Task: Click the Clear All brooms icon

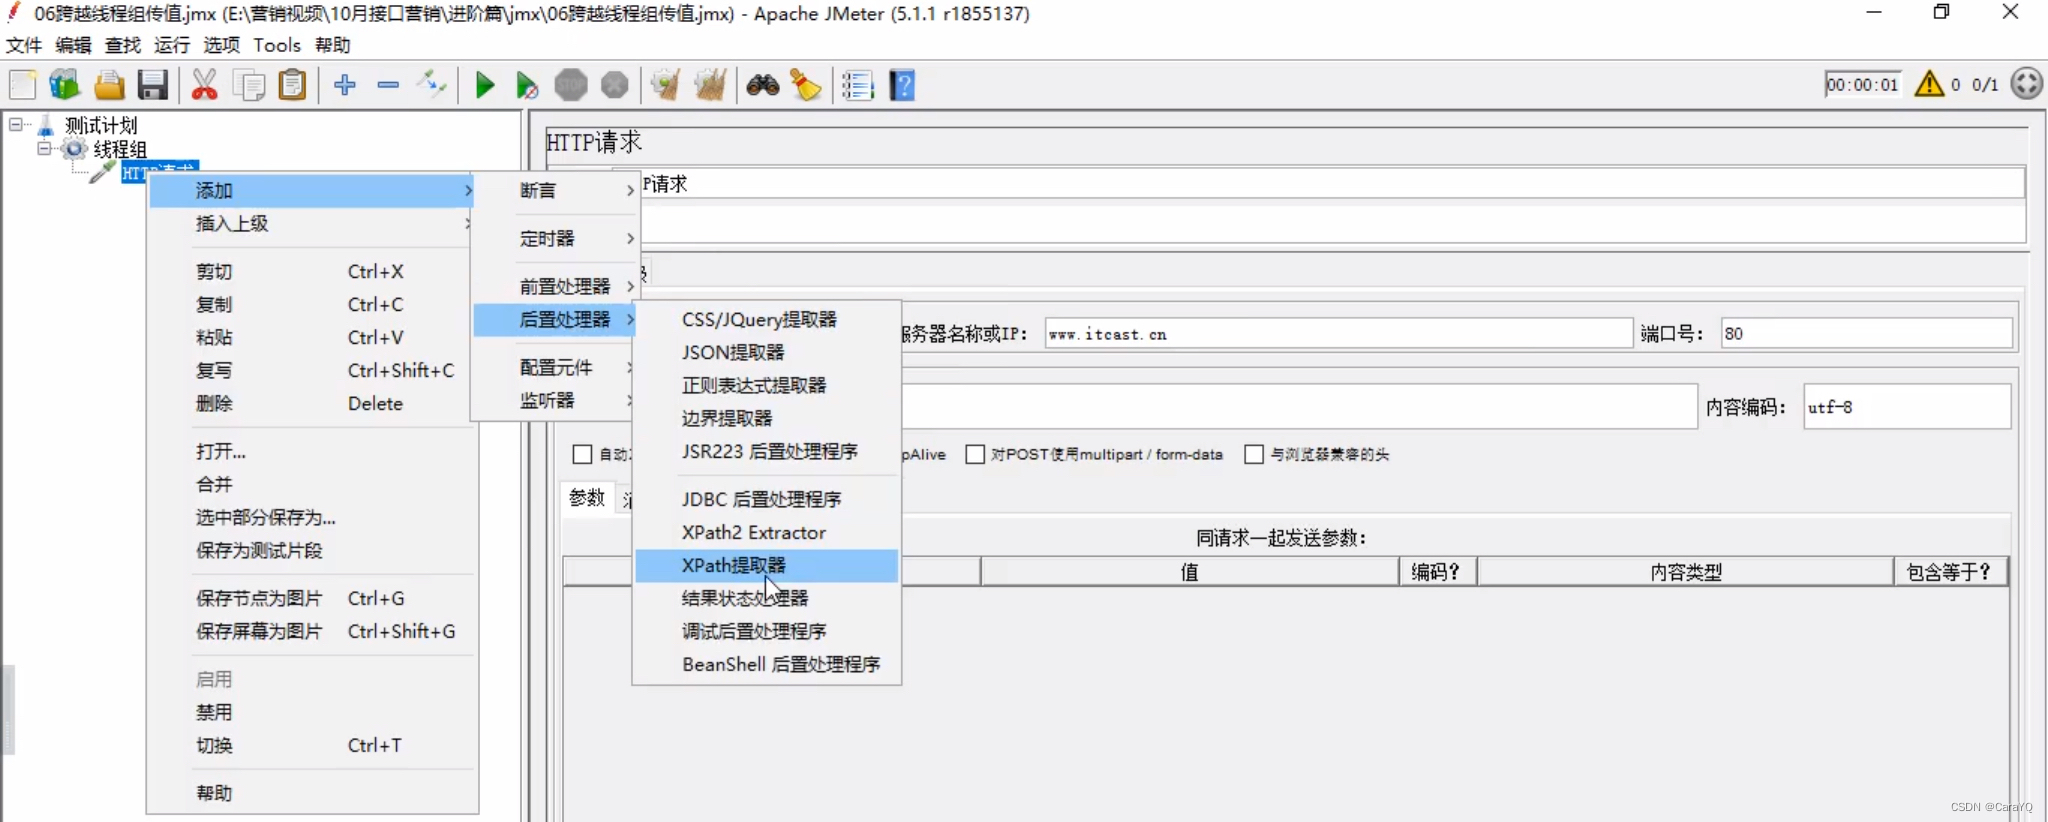Action: coord(710,85)
